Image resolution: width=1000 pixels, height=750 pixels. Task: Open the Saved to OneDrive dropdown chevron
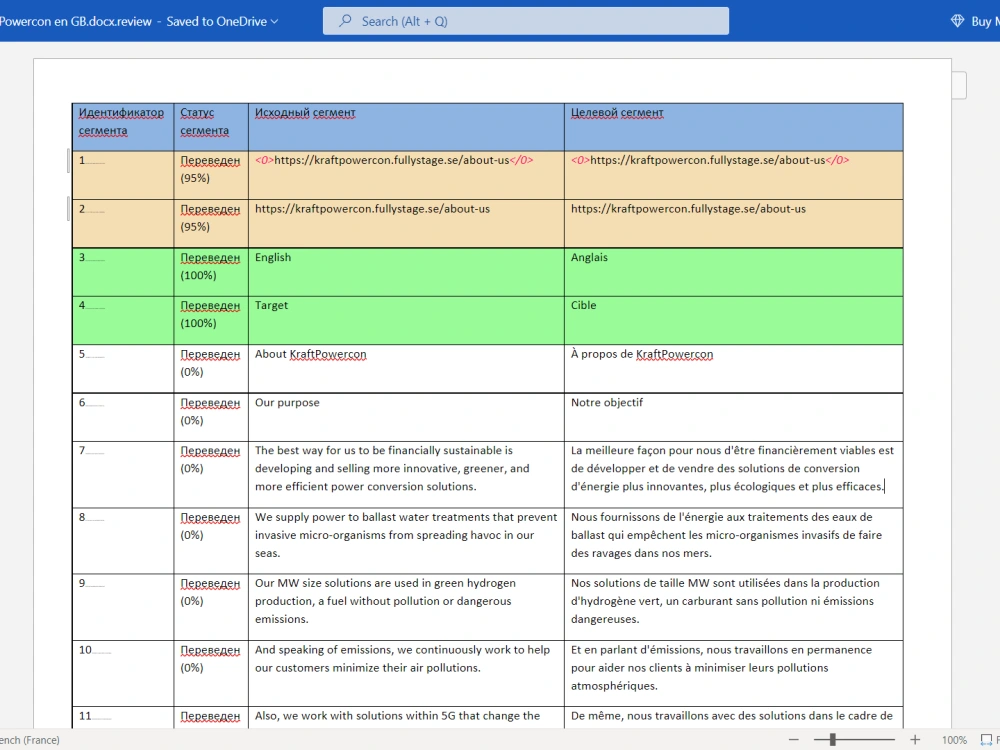click(x=275, y=22)
